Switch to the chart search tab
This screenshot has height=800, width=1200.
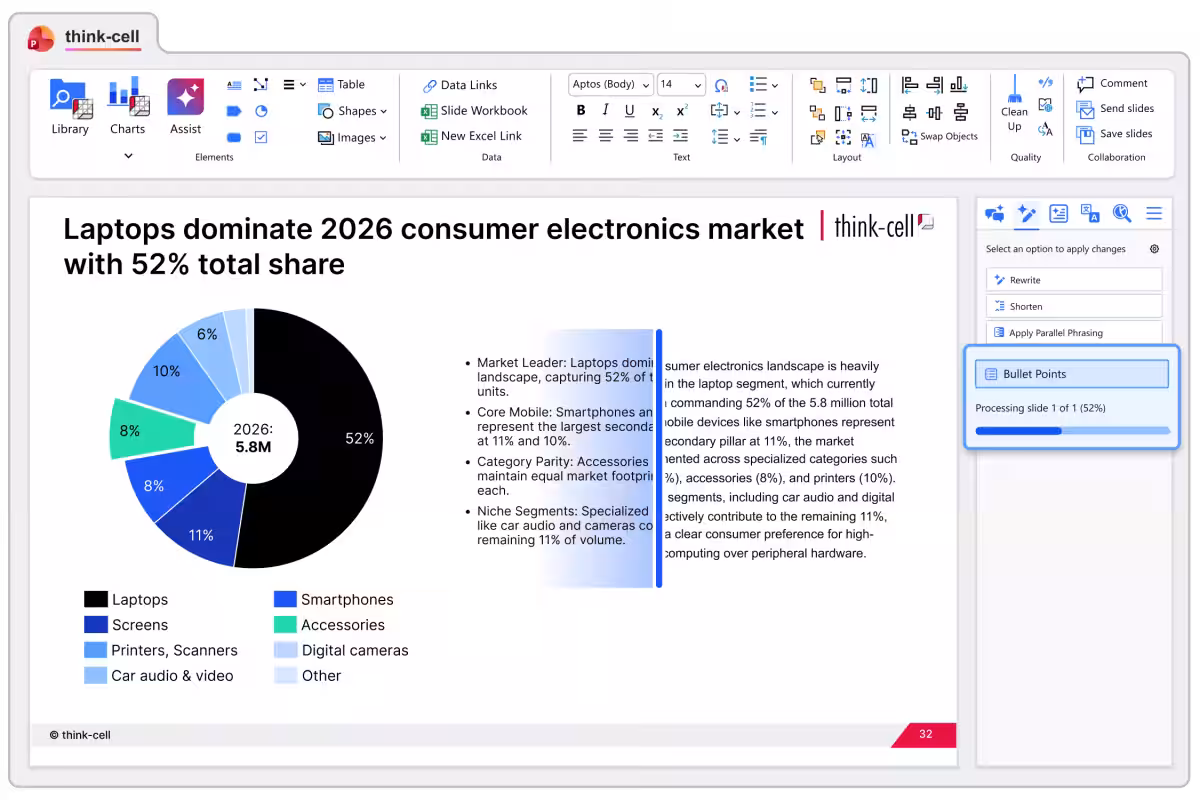[1122, 213]
